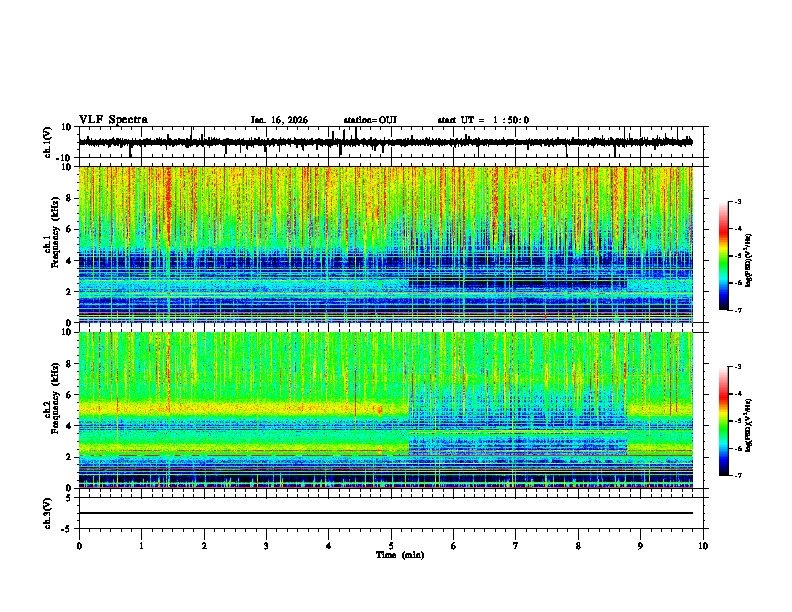Click inside the ch.2 spectrogram panel

pyautogui.click(x=386, y=410)
